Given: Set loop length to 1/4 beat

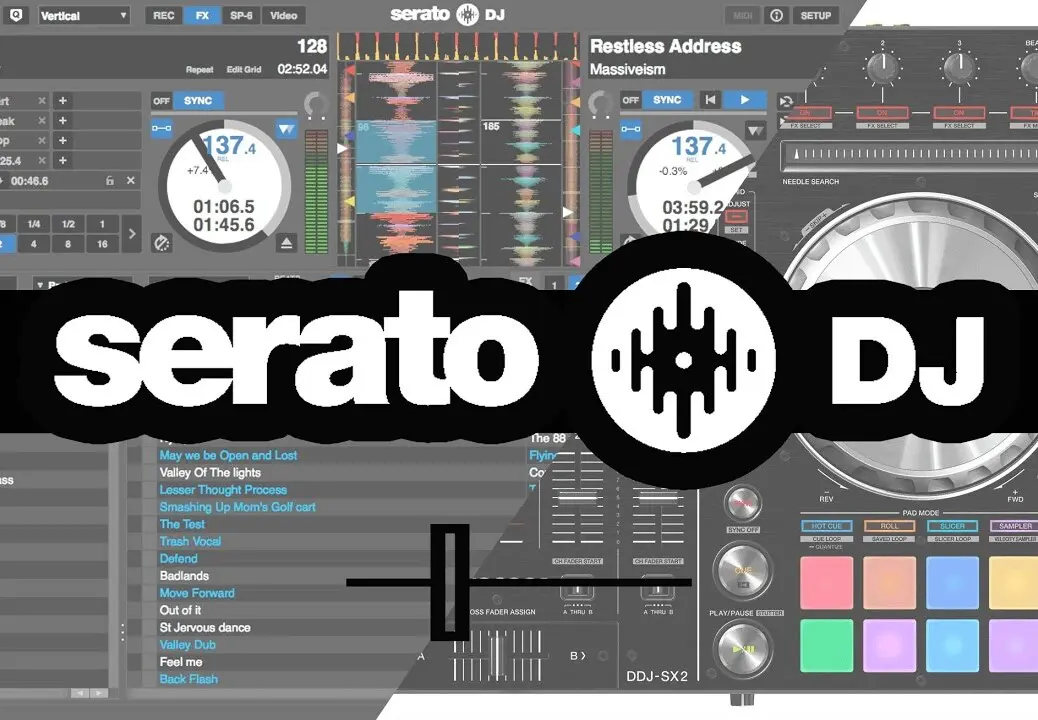Looking at the screenshot, I should point(34,224).
